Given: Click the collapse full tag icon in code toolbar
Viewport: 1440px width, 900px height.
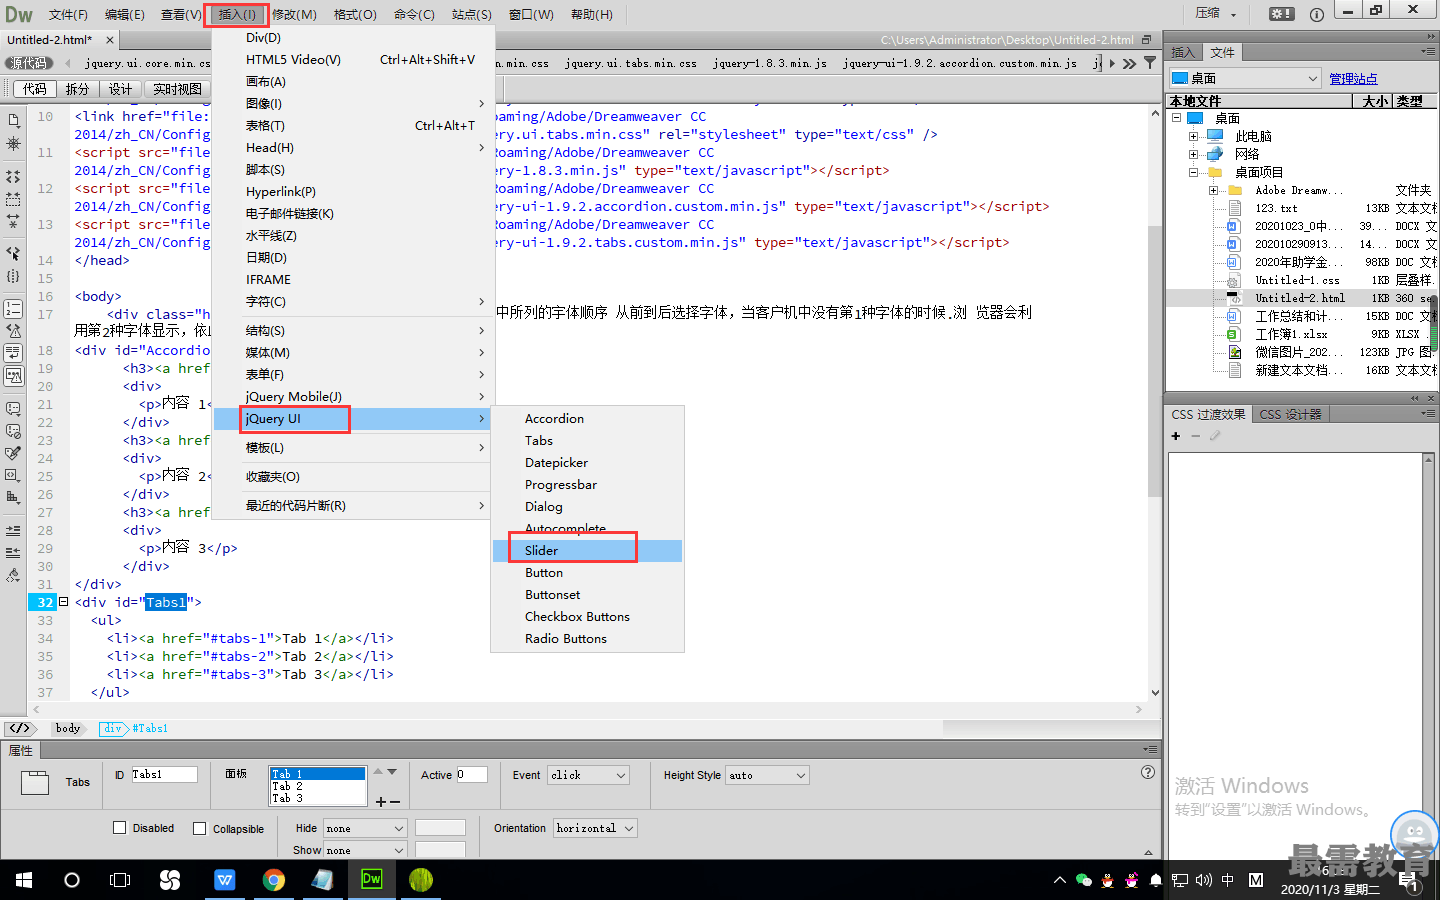Looking at the screenshot, I should [x=13, y=176].
